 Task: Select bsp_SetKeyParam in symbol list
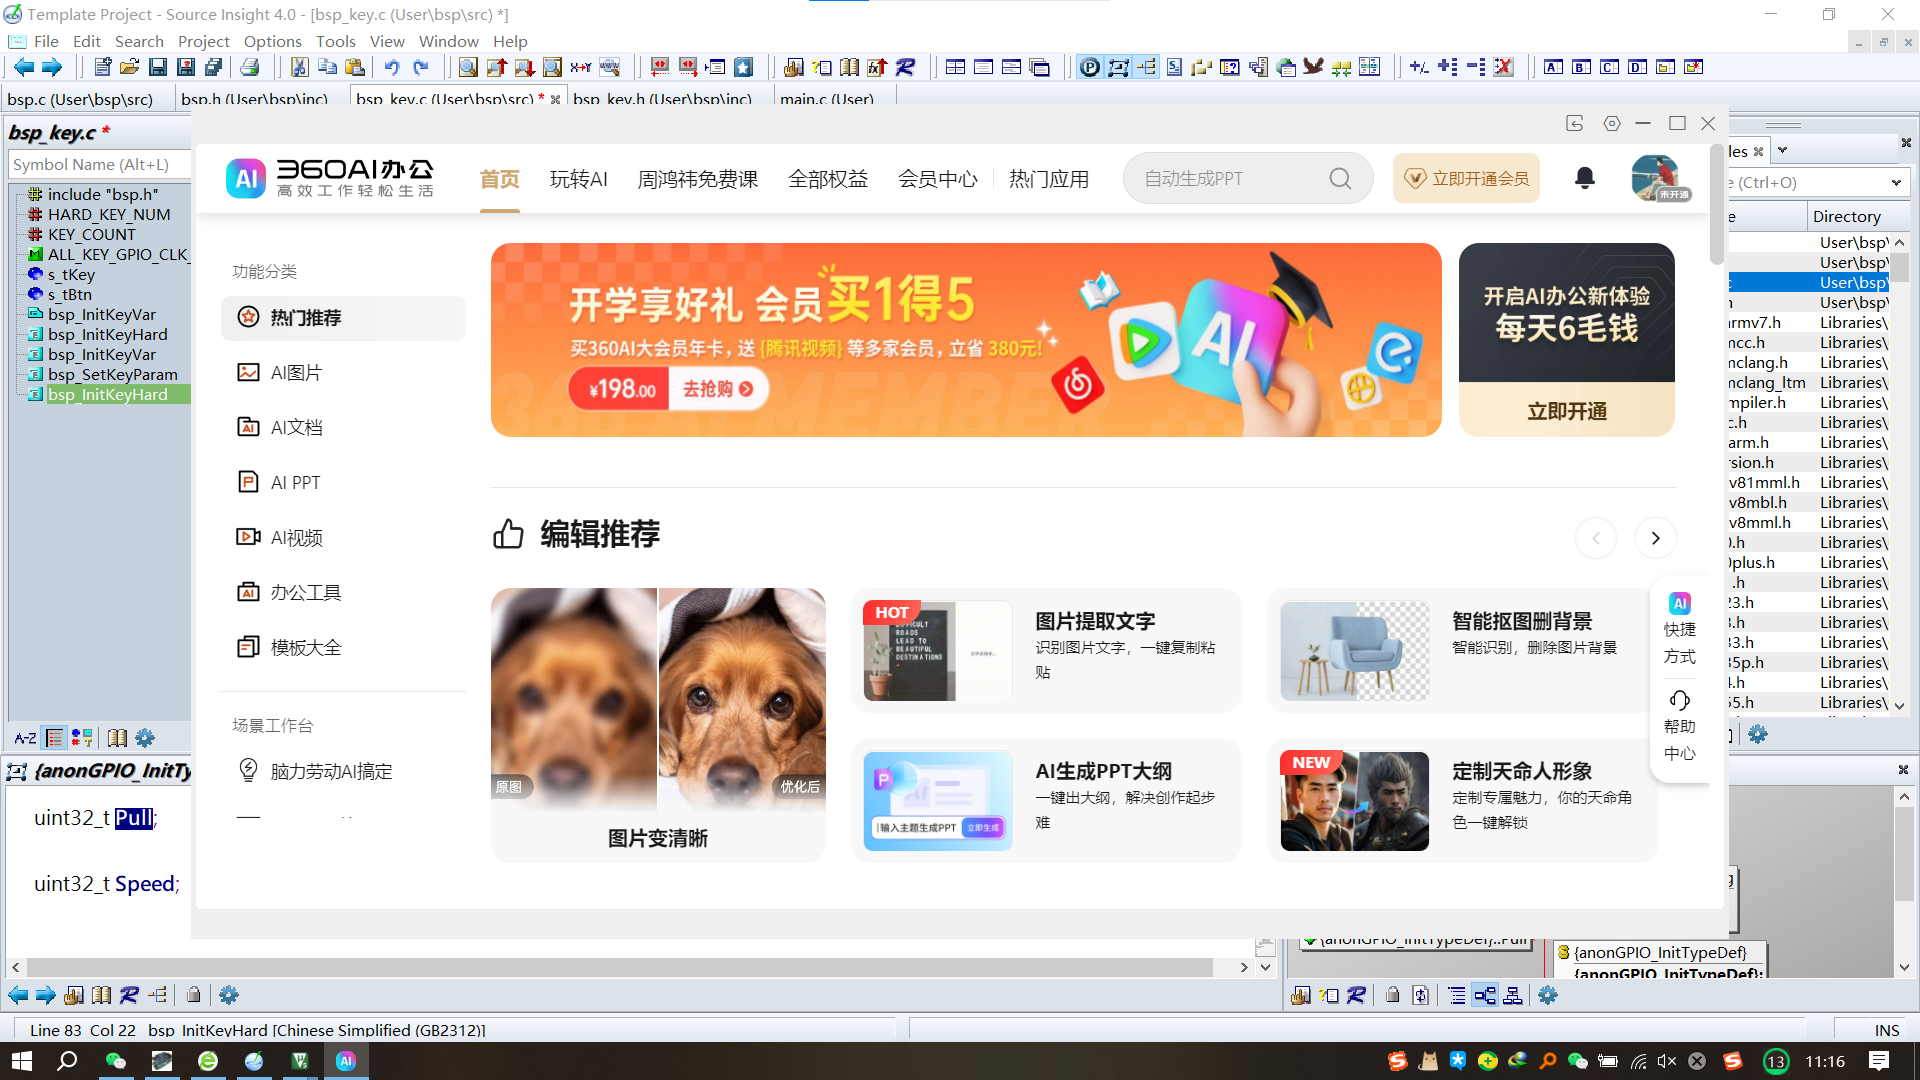tap(112, 374)
